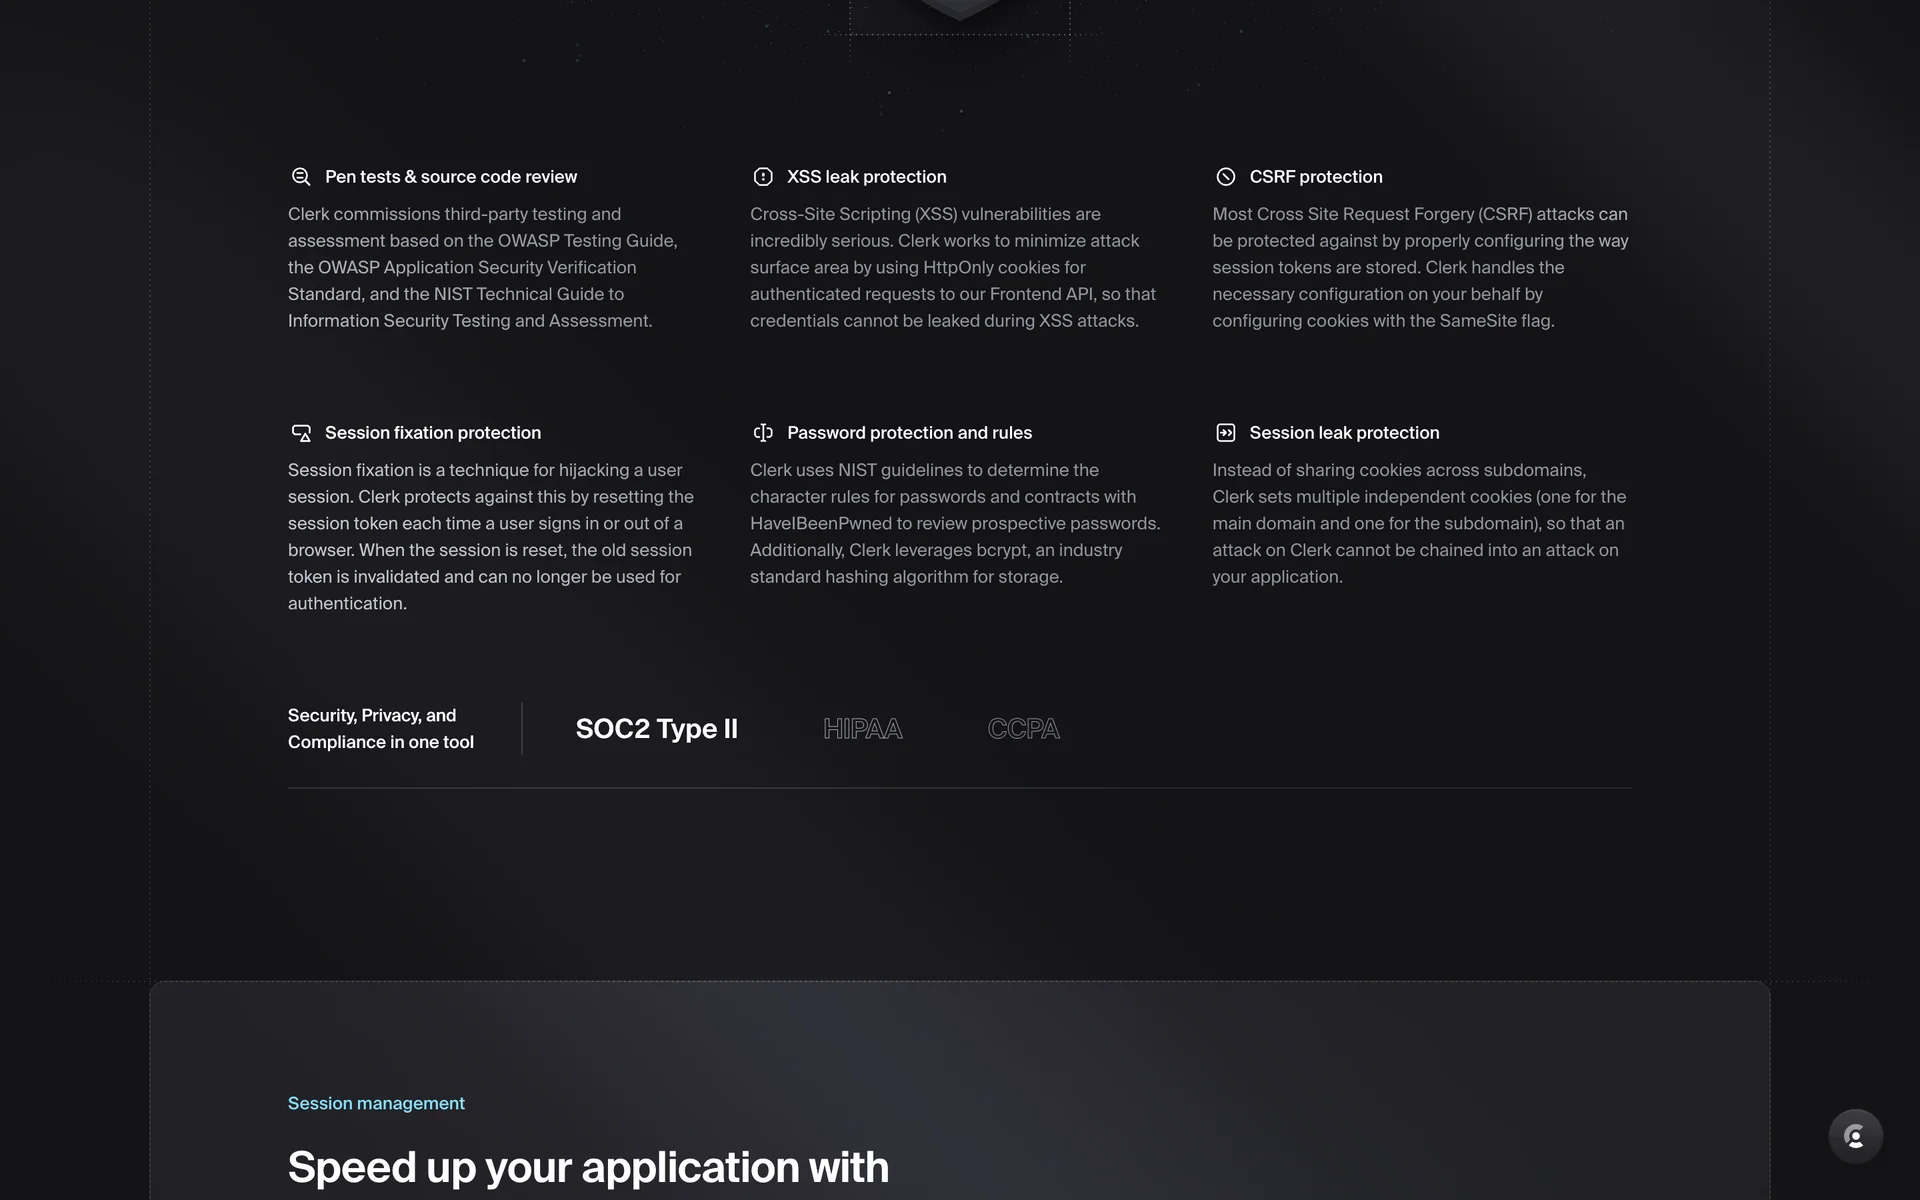This screenshot has height=1200, width=1920.
Task: Click the Session fixation protection heading
Action: click(x=432, y=433)
